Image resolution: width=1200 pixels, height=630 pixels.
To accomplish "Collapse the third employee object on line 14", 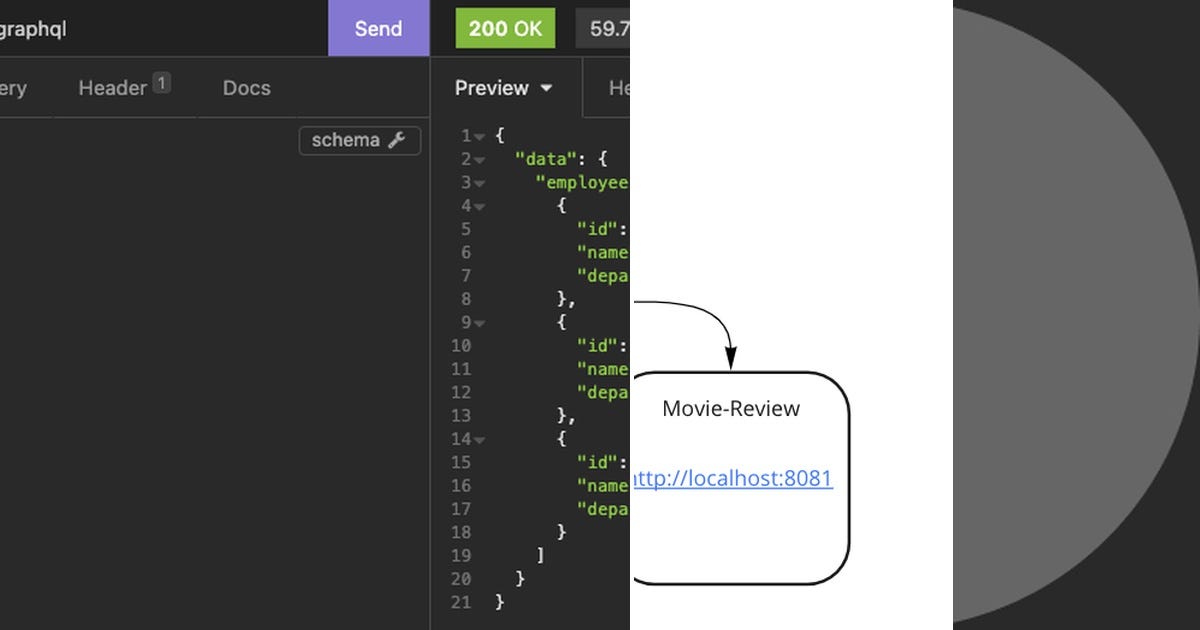I will pos(479,439).
